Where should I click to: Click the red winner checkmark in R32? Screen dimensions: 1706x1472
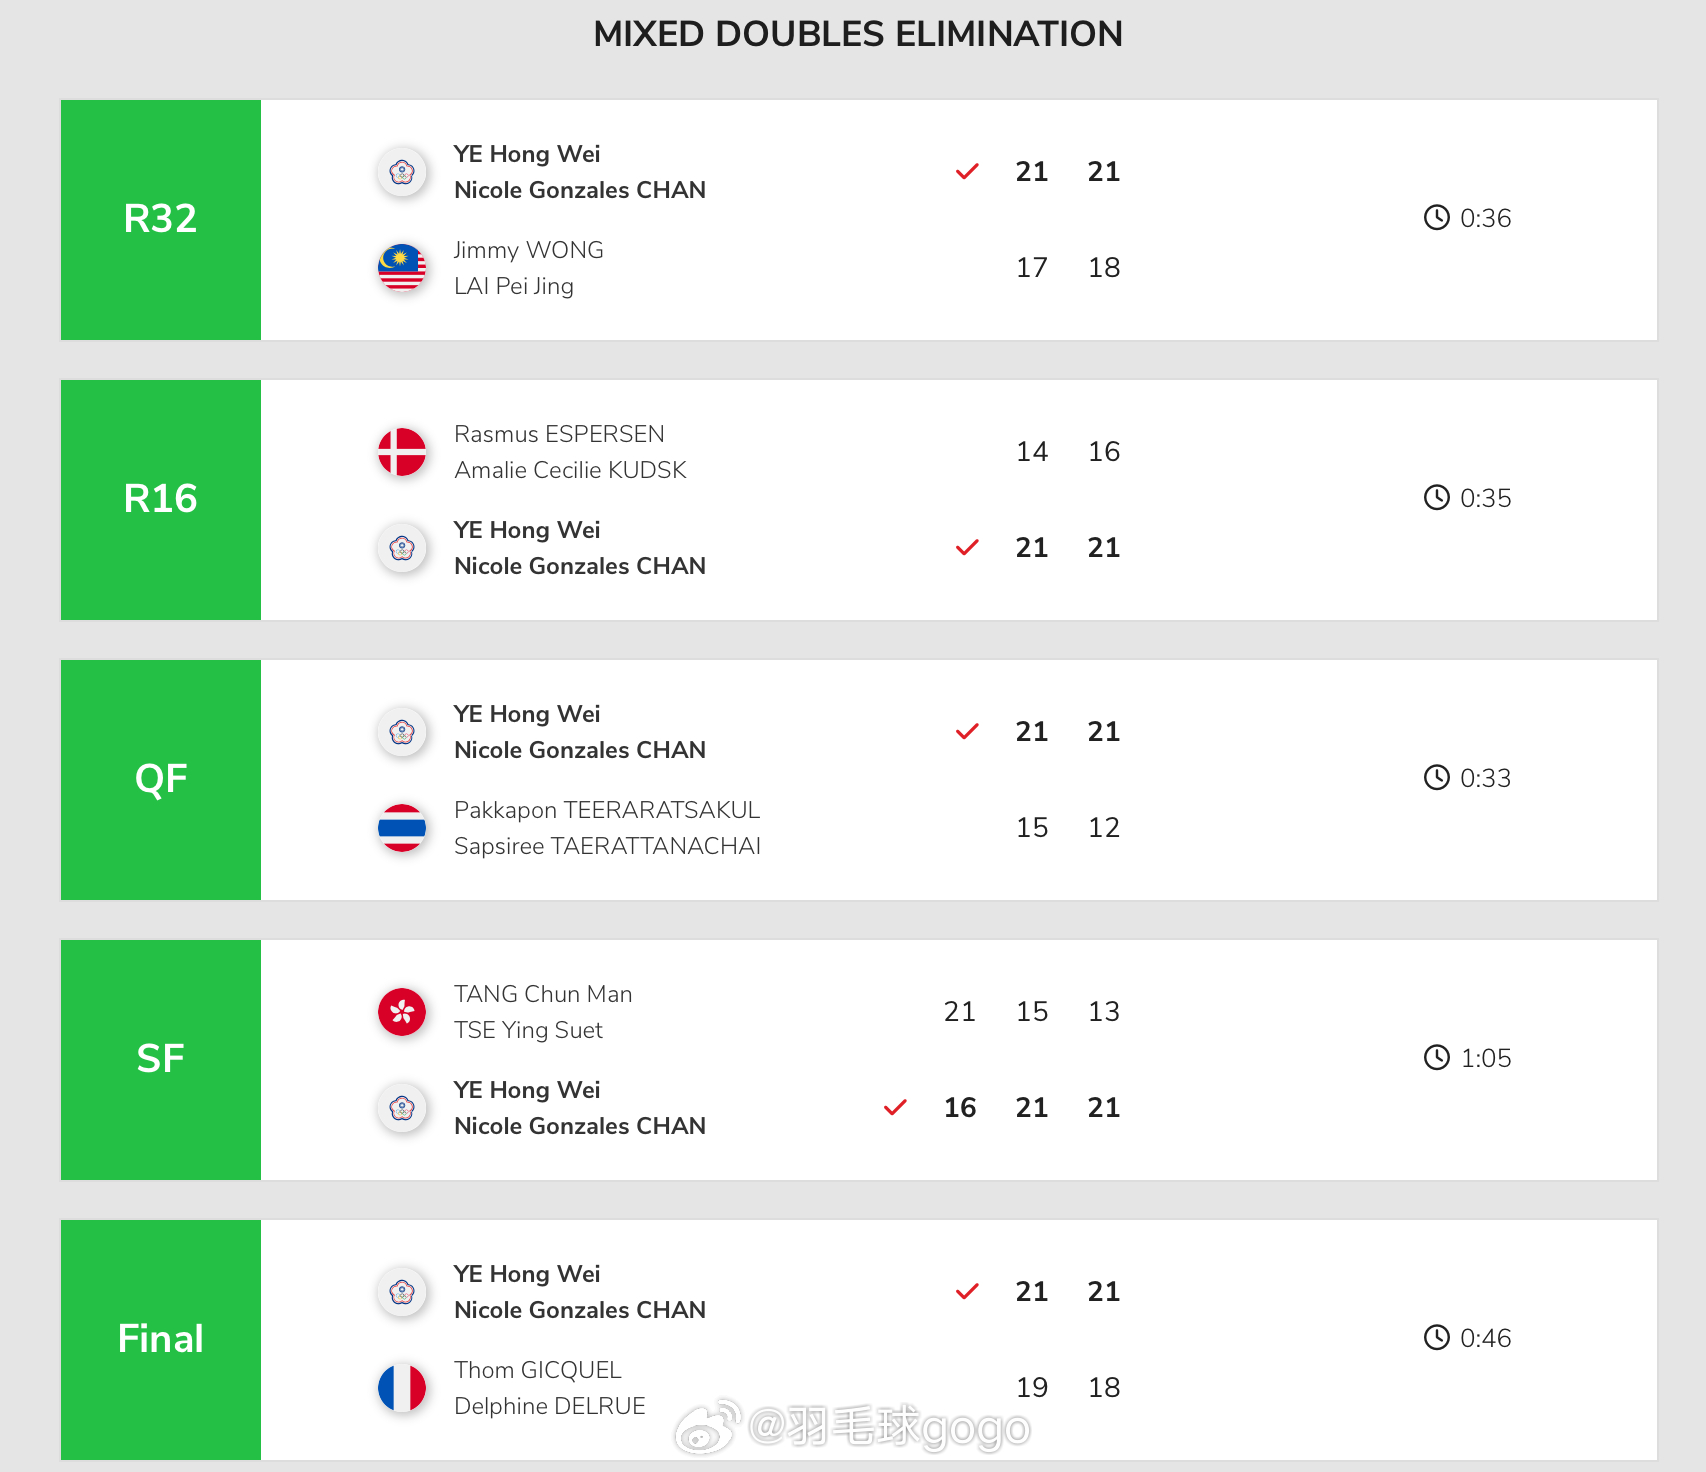tap(967, 172)
